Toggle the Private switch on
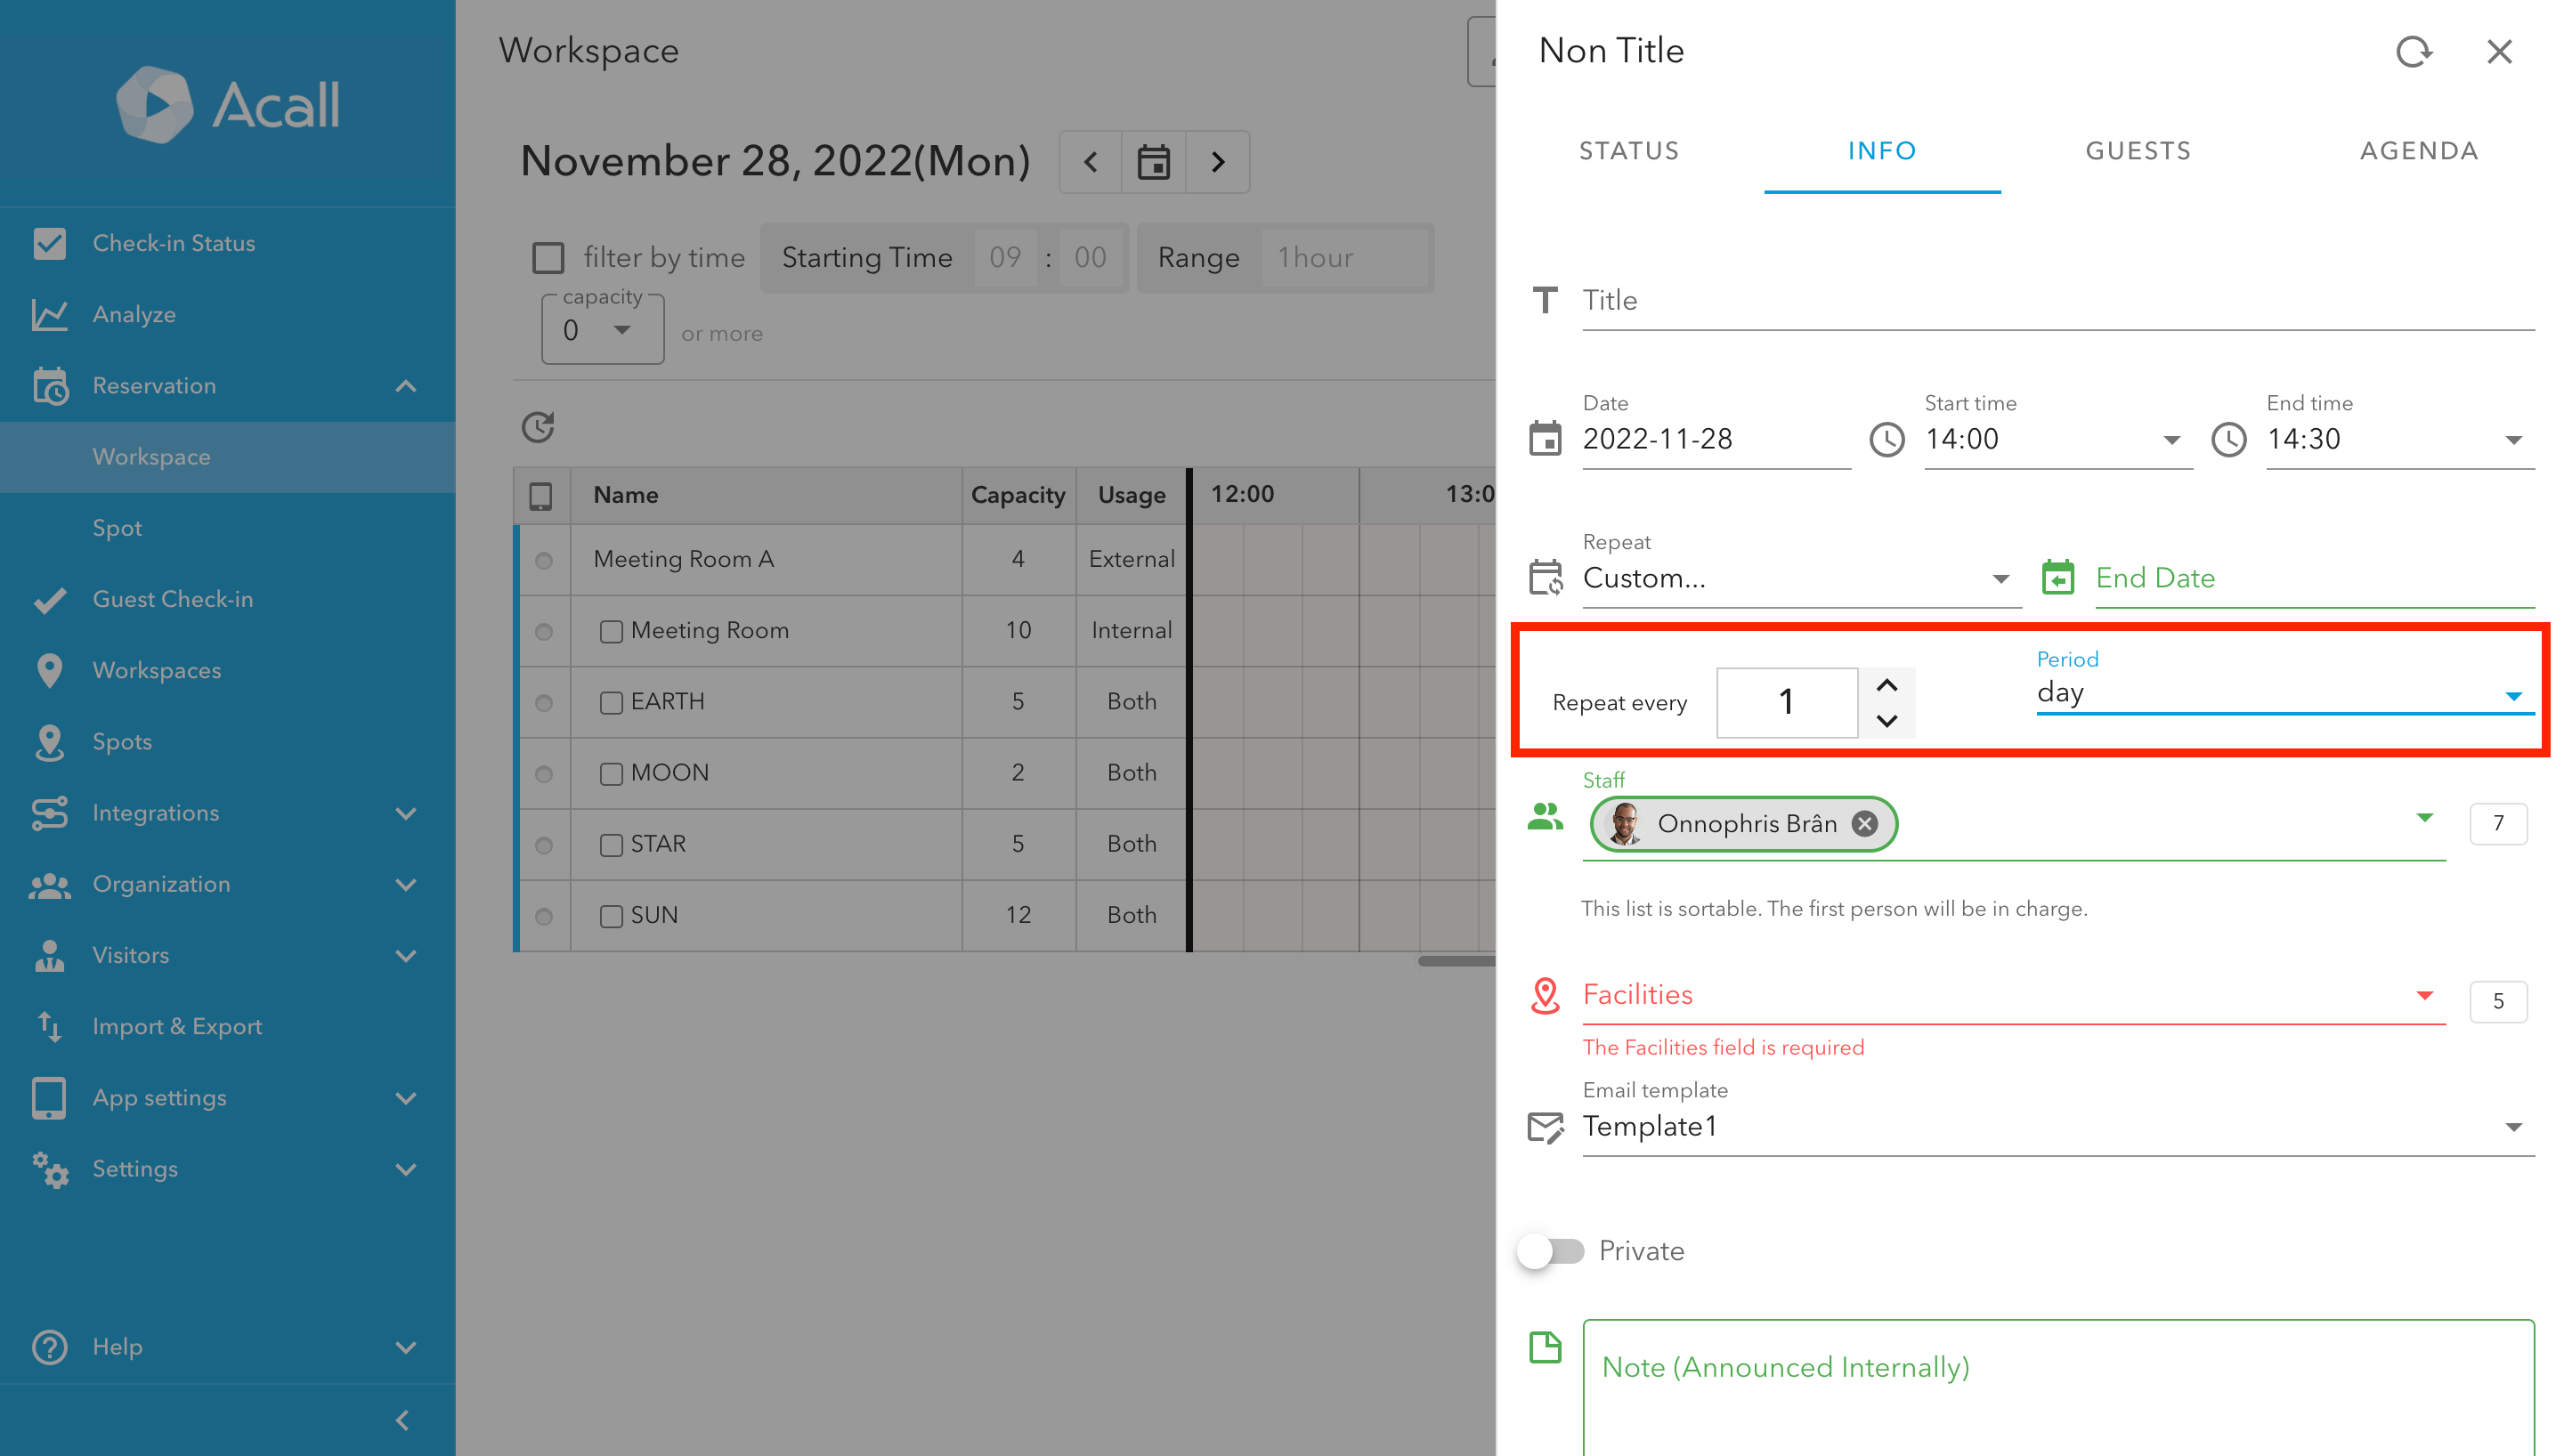Viewport: 2564px width, 1456px height. click(1550, 1251)
